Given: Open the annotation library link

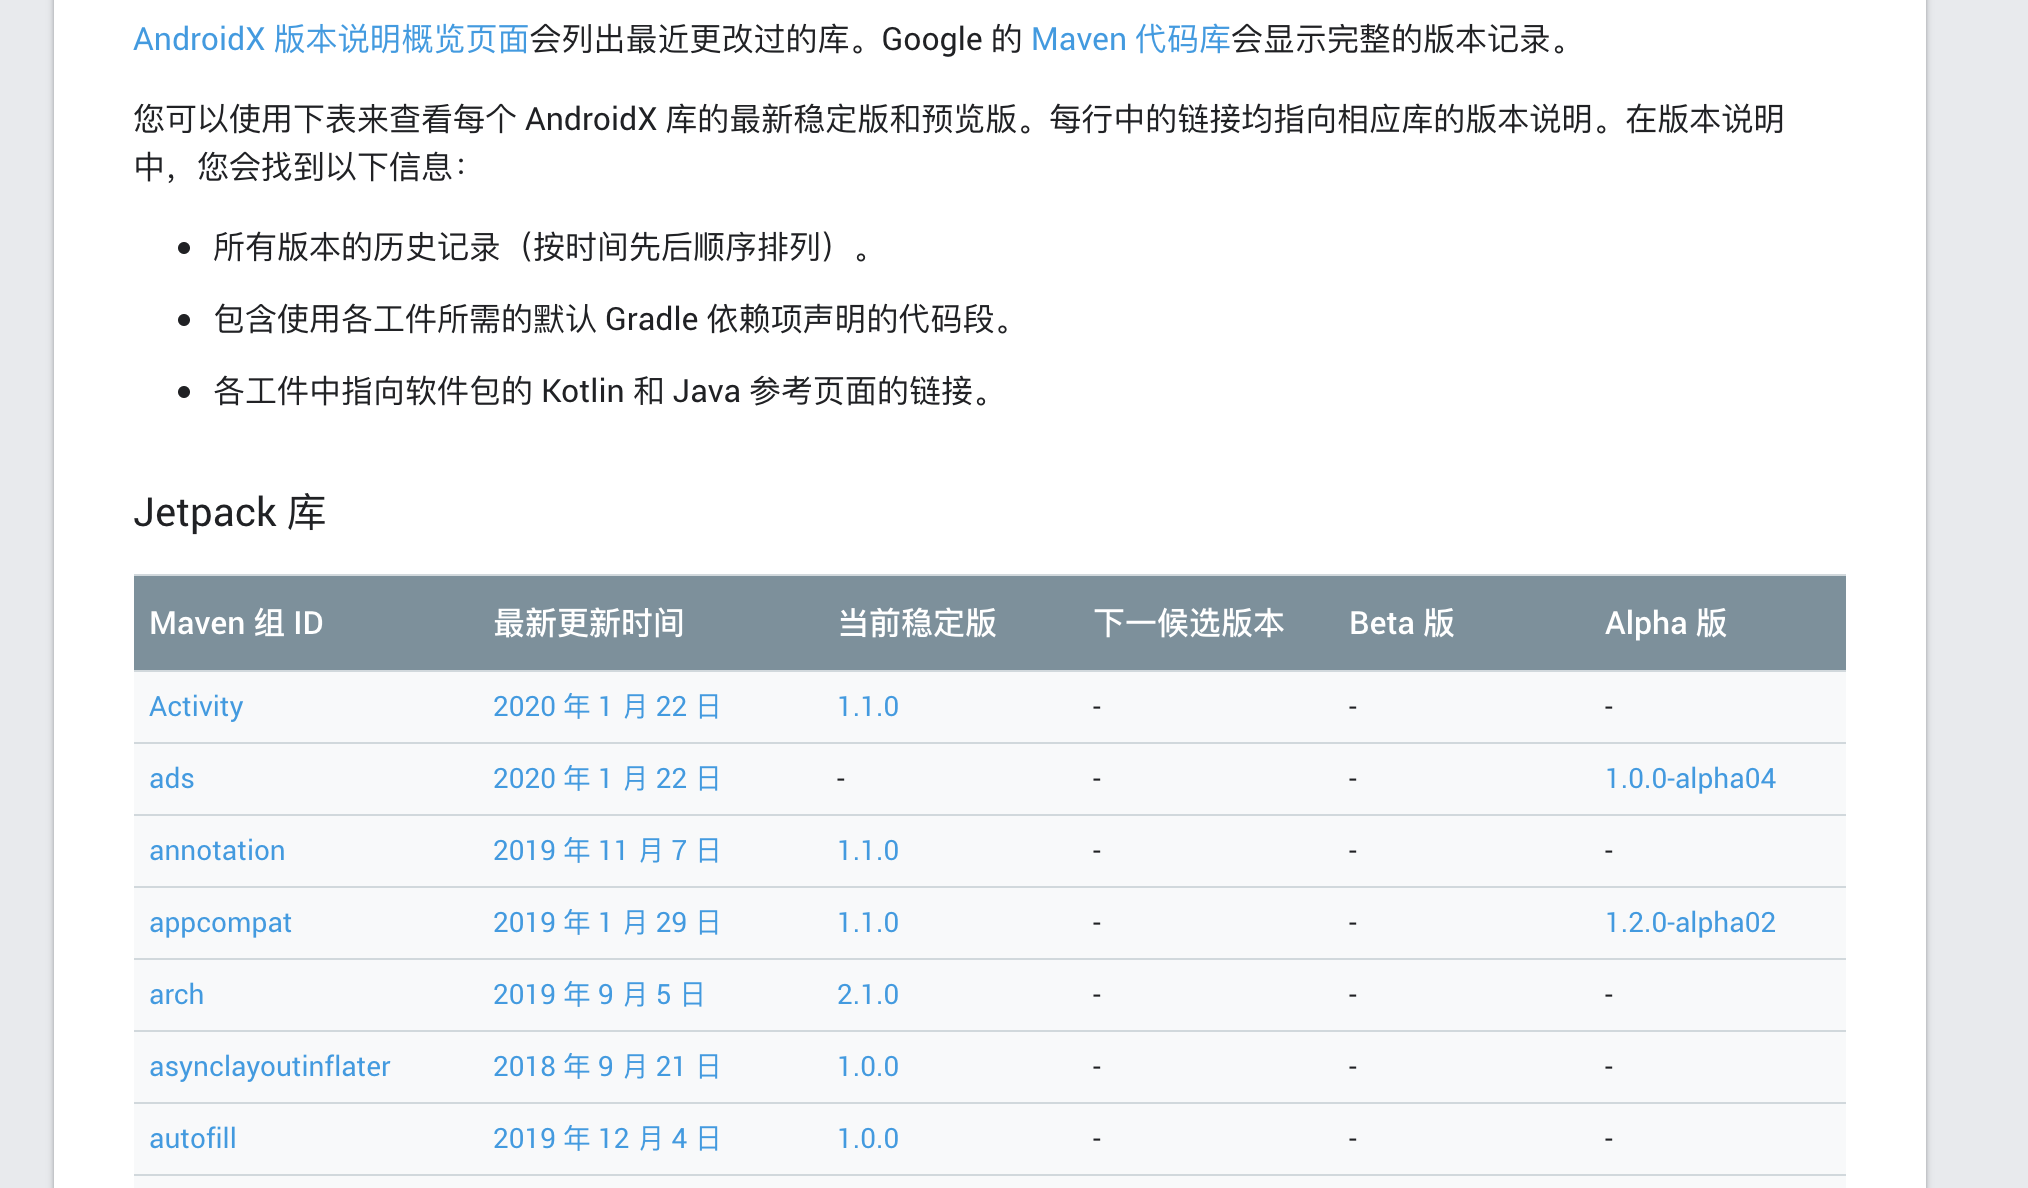Looking at the screenshot, I should (x=217, y=850).
